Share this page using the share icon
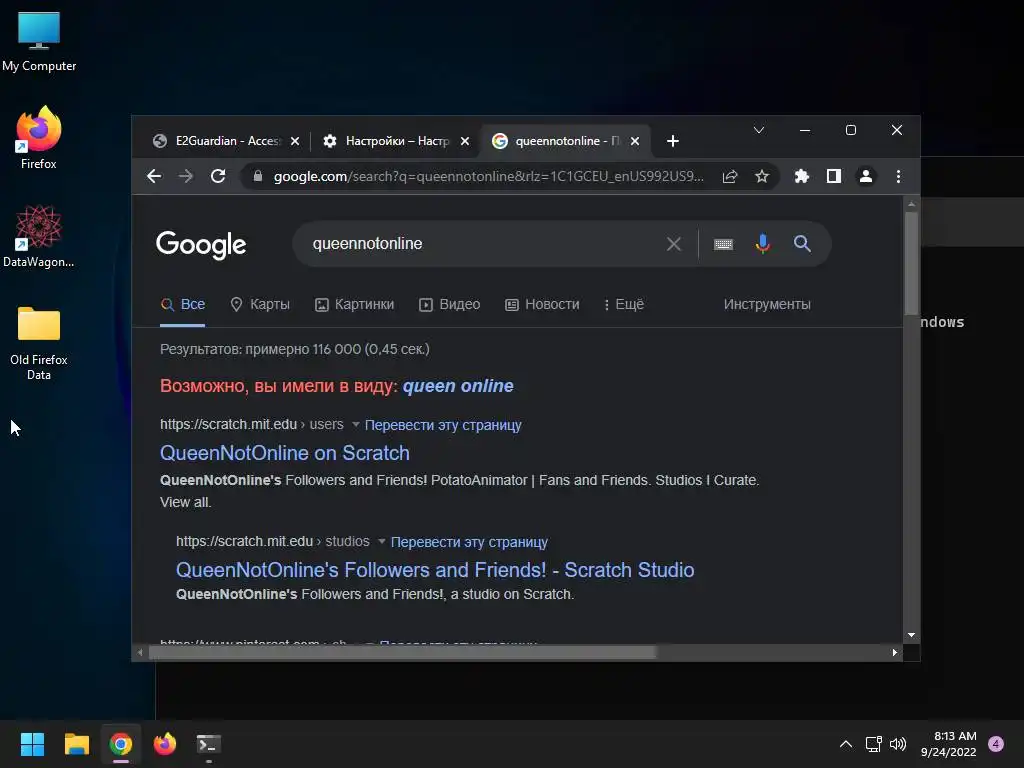 click(x=730, y=176)
